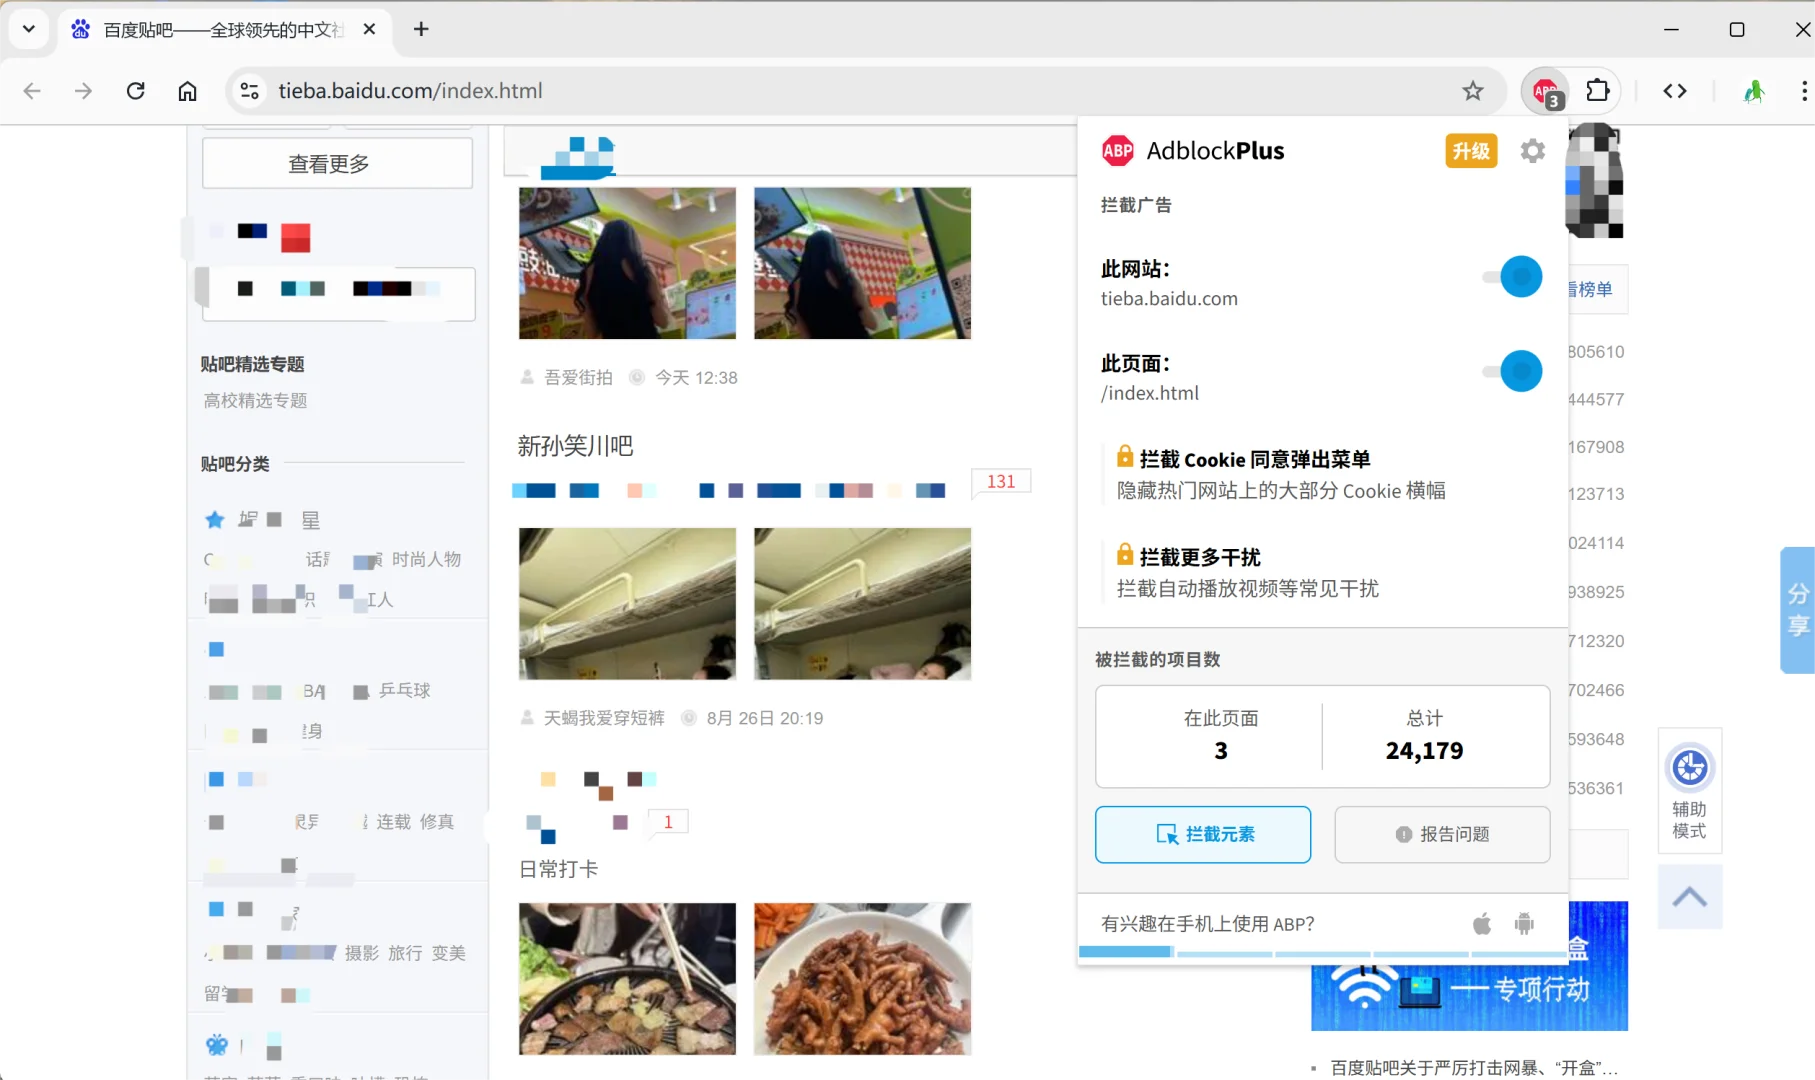Open Chrome's three-dot menu
The height and width of the screenshot is (1080, 1815).
(1803, 90)
